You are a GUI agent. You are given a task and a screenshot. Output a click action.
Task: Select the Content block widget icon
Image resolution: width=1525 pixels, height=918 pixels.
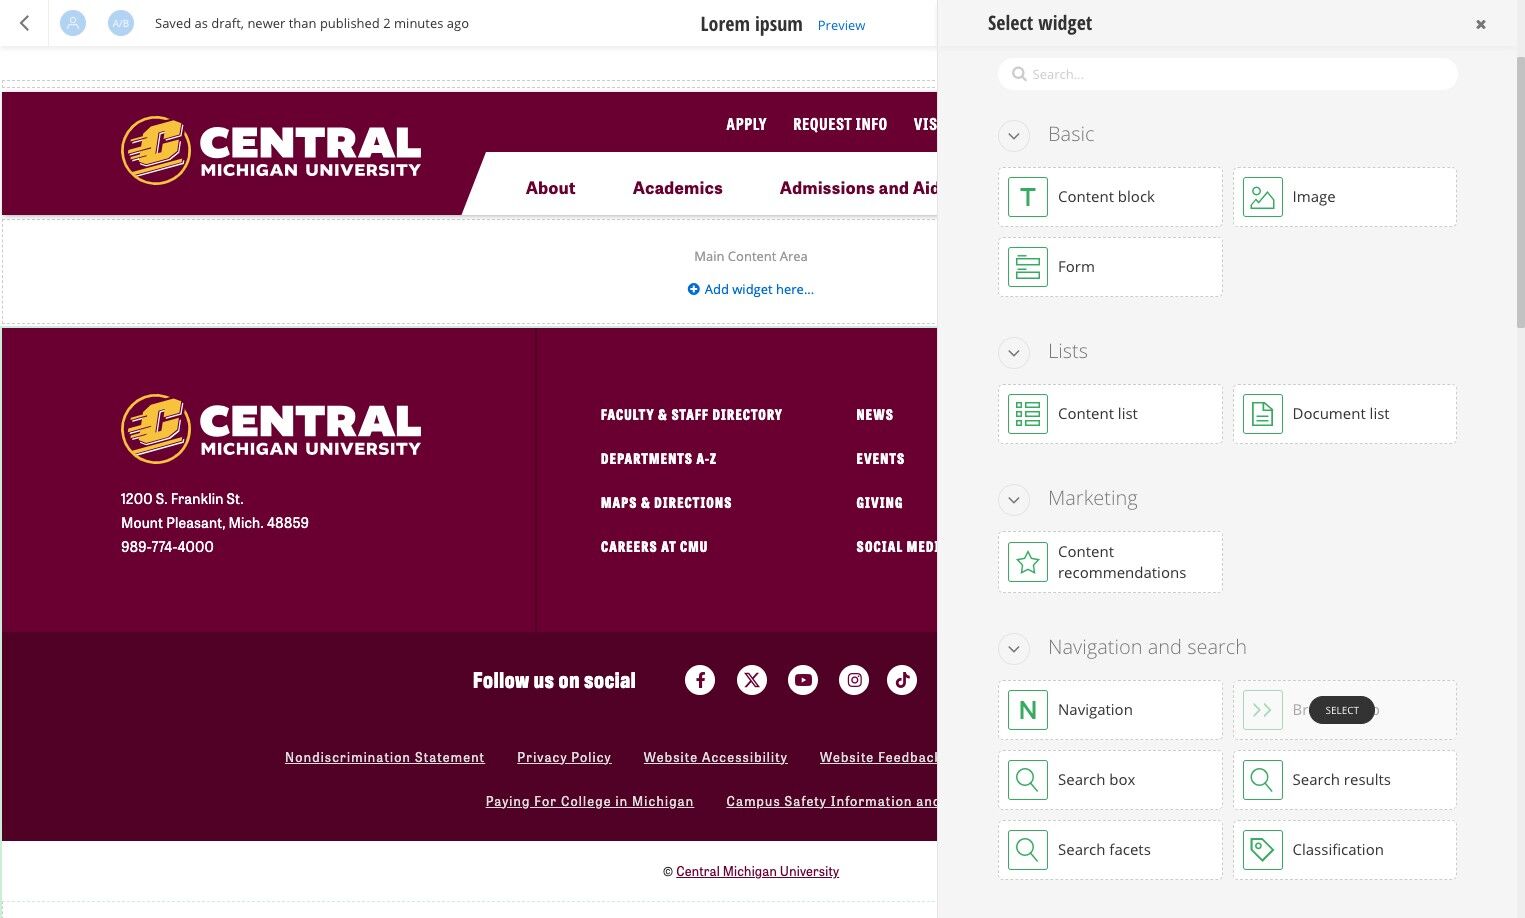tap(1028, 197)
